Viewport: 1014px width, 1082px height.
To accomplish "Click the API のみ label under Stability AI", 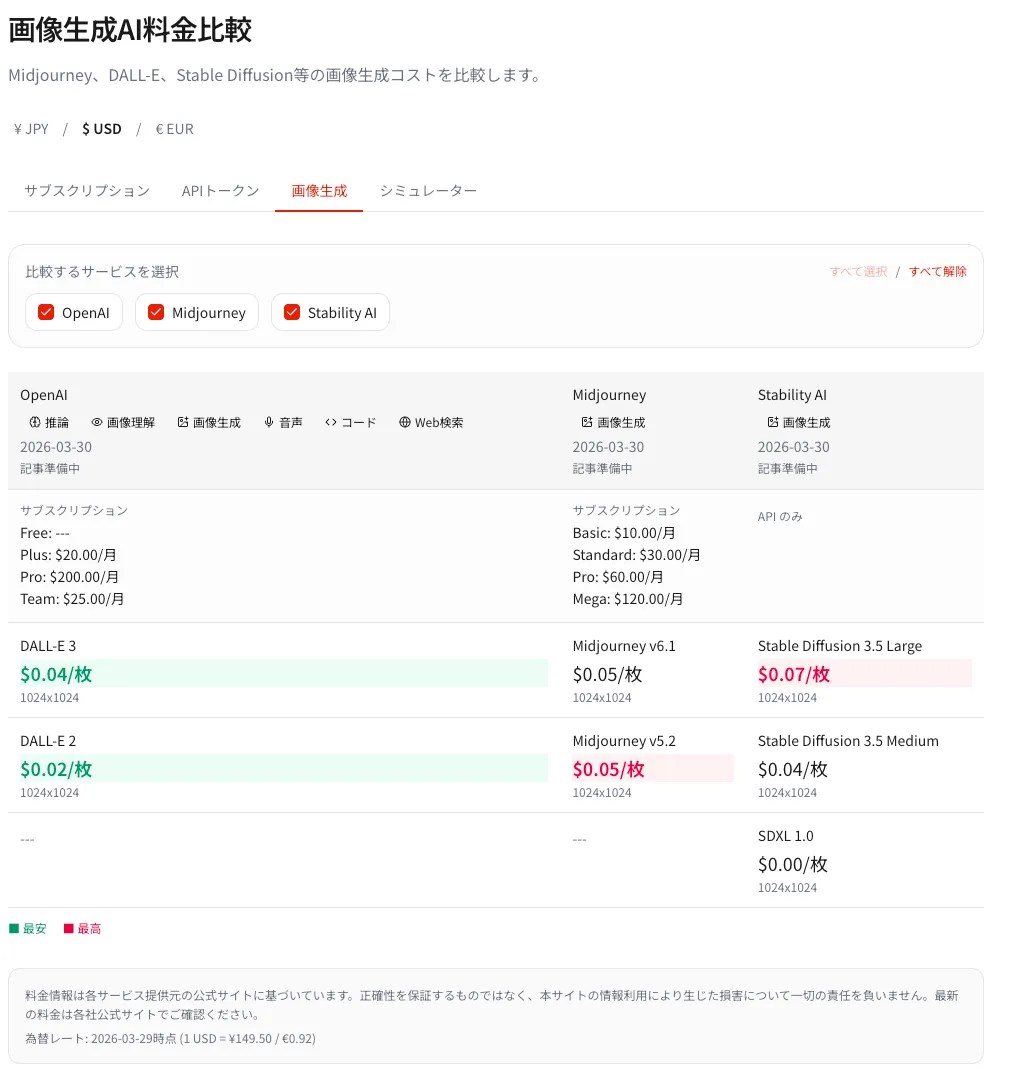I will [780, 517].
